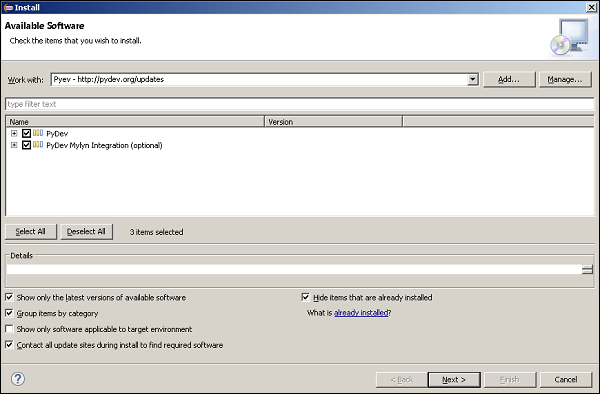The height and width of the screenshot is (394, 600).
Task: Click the Cancel button
Action: point(566,379)
